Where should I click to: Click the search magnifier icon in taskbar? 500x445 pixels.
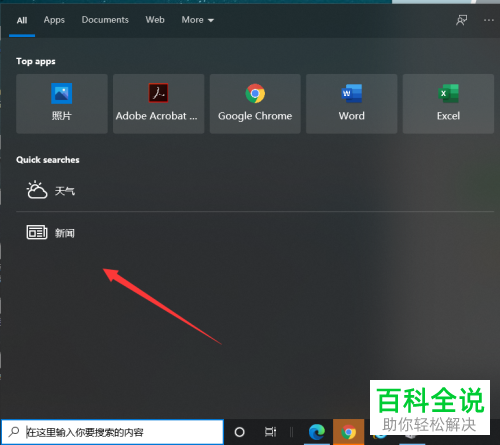pos(14,432)
